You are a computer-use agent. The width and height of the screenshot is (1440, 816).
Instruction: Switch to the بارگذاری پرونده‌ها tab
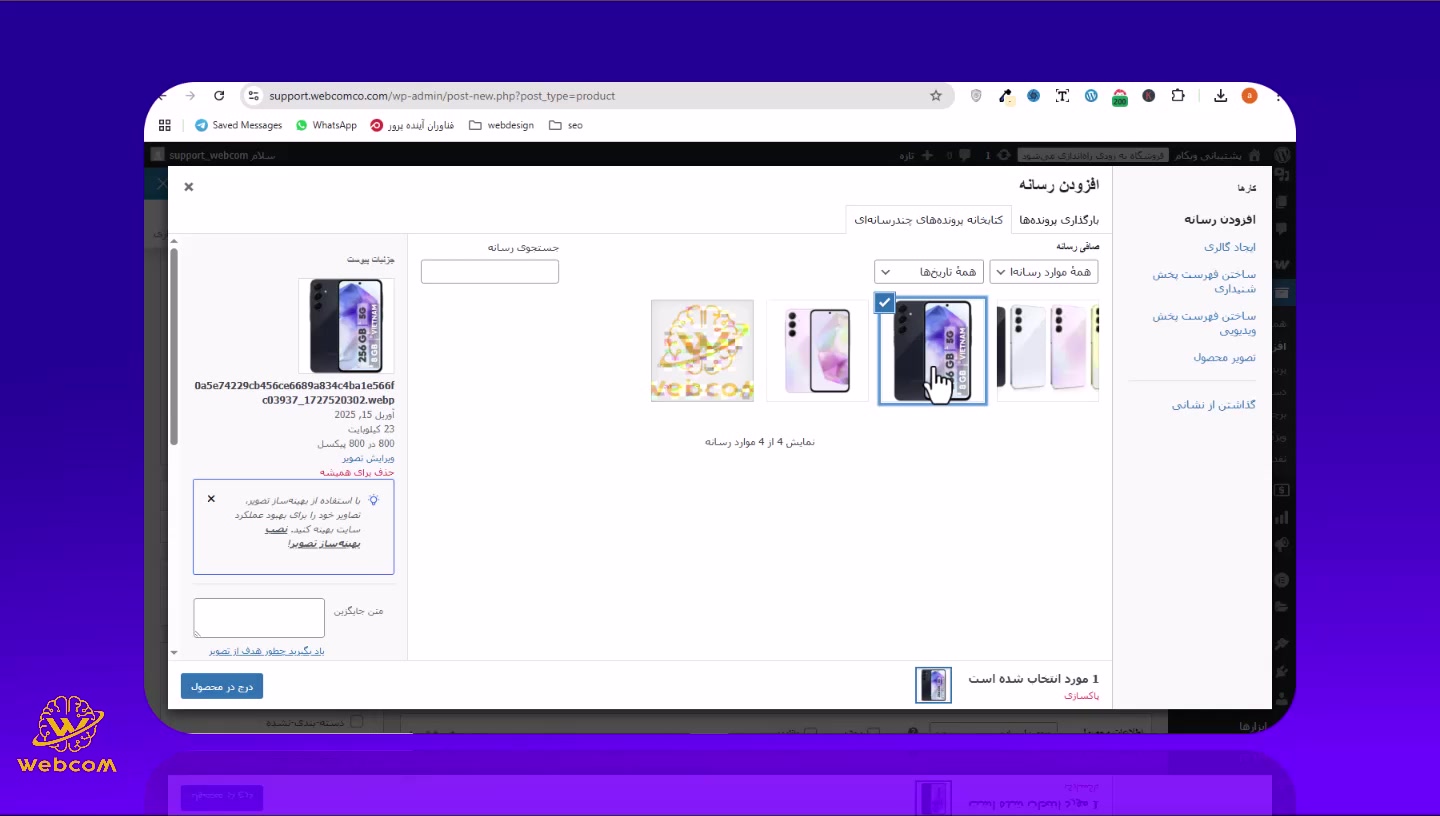[x=1059, y=220]
